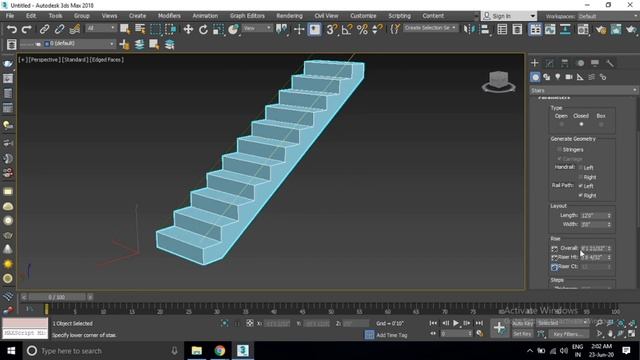Screen dimensions: 640x360
Task: Open the Animation menu
Action: (205, 16)
